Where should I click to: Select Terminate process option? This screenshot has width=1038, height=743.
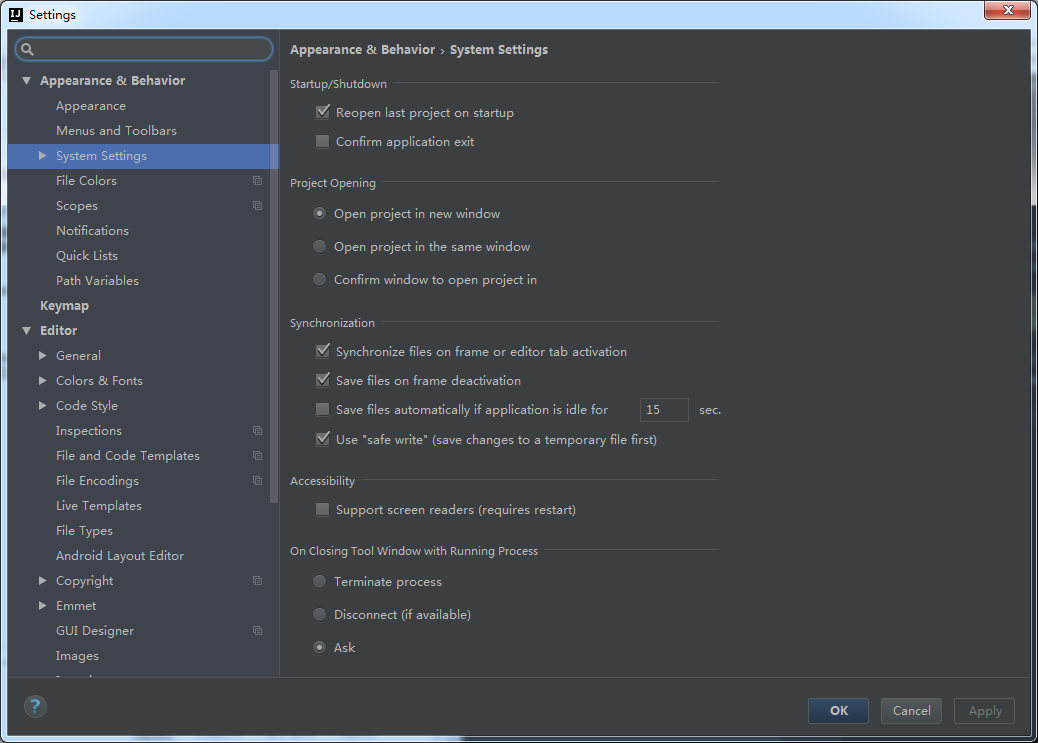pyautogui.click(x=320, y=581)
